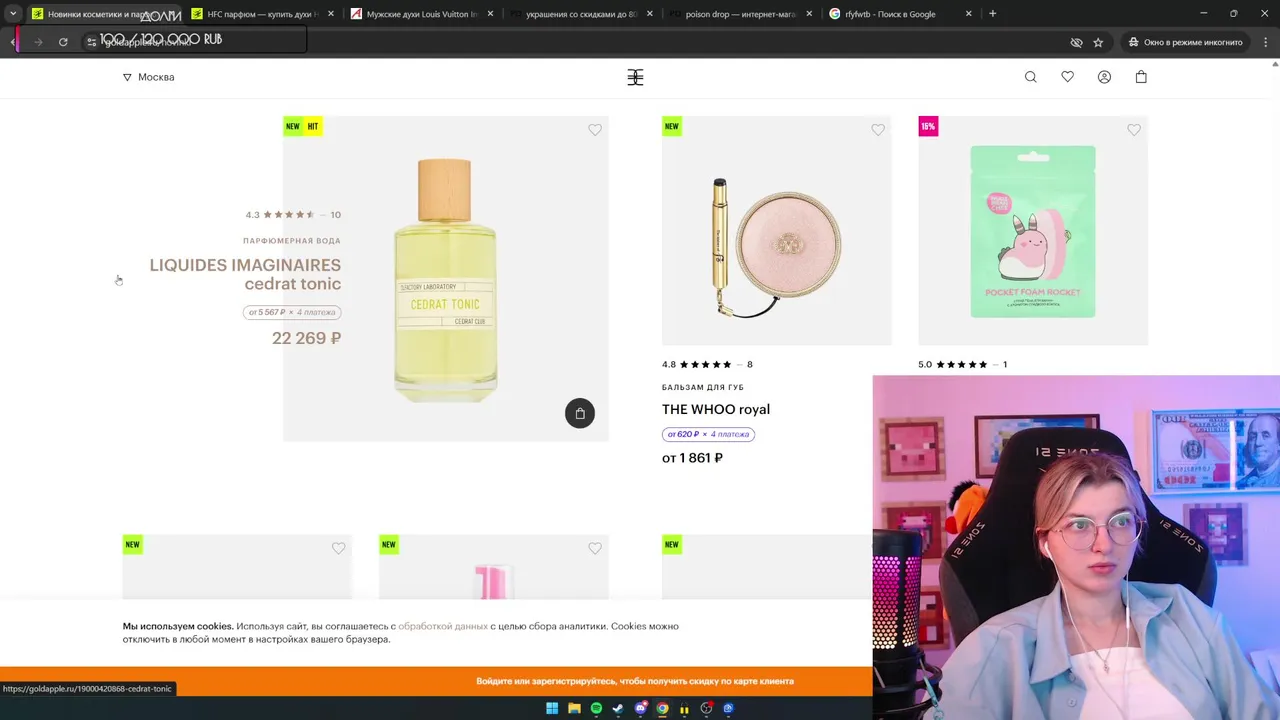Click the обработкой данных link

click(x=443, y=626)
